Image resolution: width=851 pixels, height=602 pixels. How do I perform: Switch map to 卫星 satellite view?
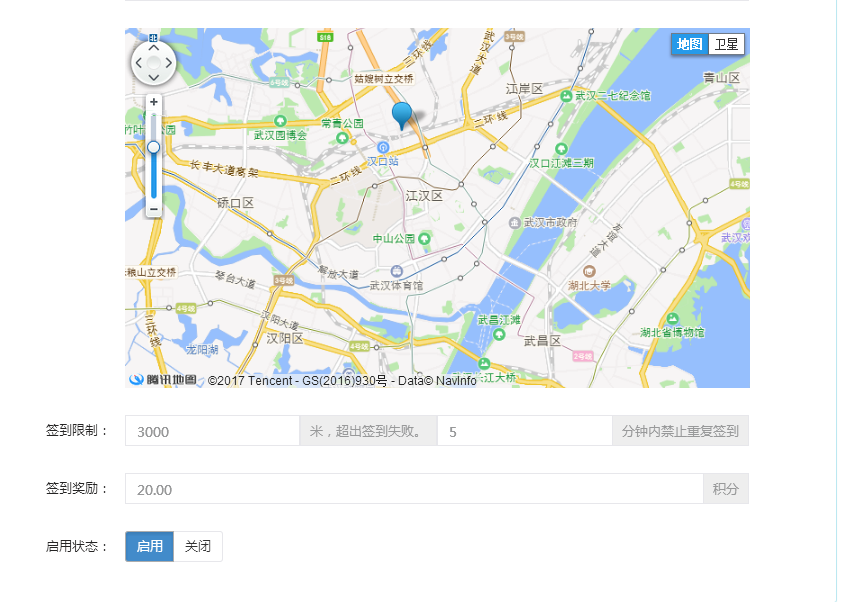point(726,44)
